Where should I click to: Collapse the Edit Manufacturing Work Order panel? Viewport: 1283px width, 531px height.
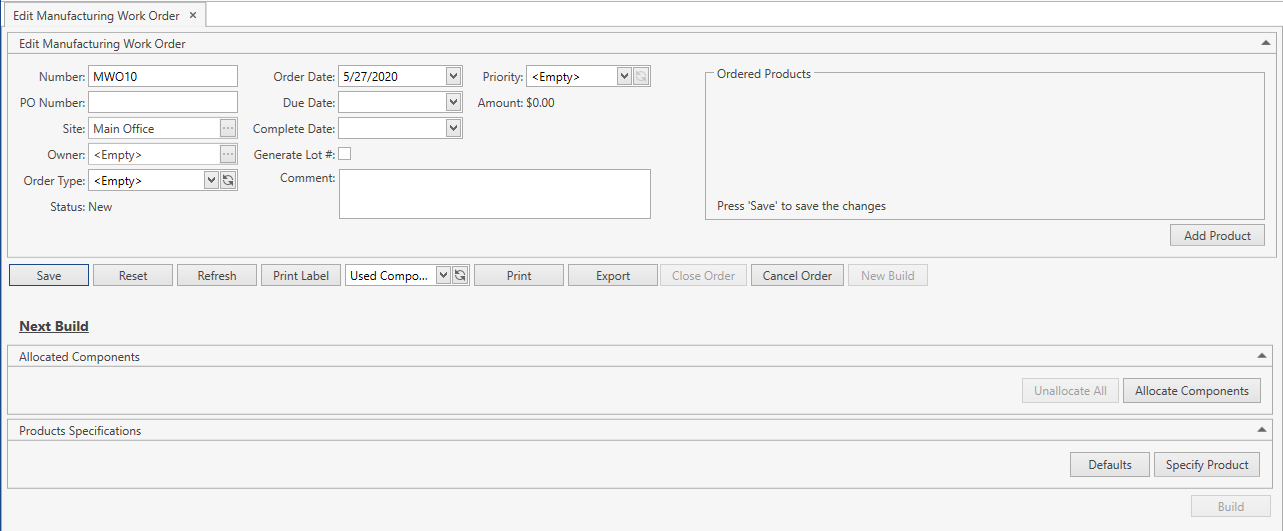pos(1265,44)
